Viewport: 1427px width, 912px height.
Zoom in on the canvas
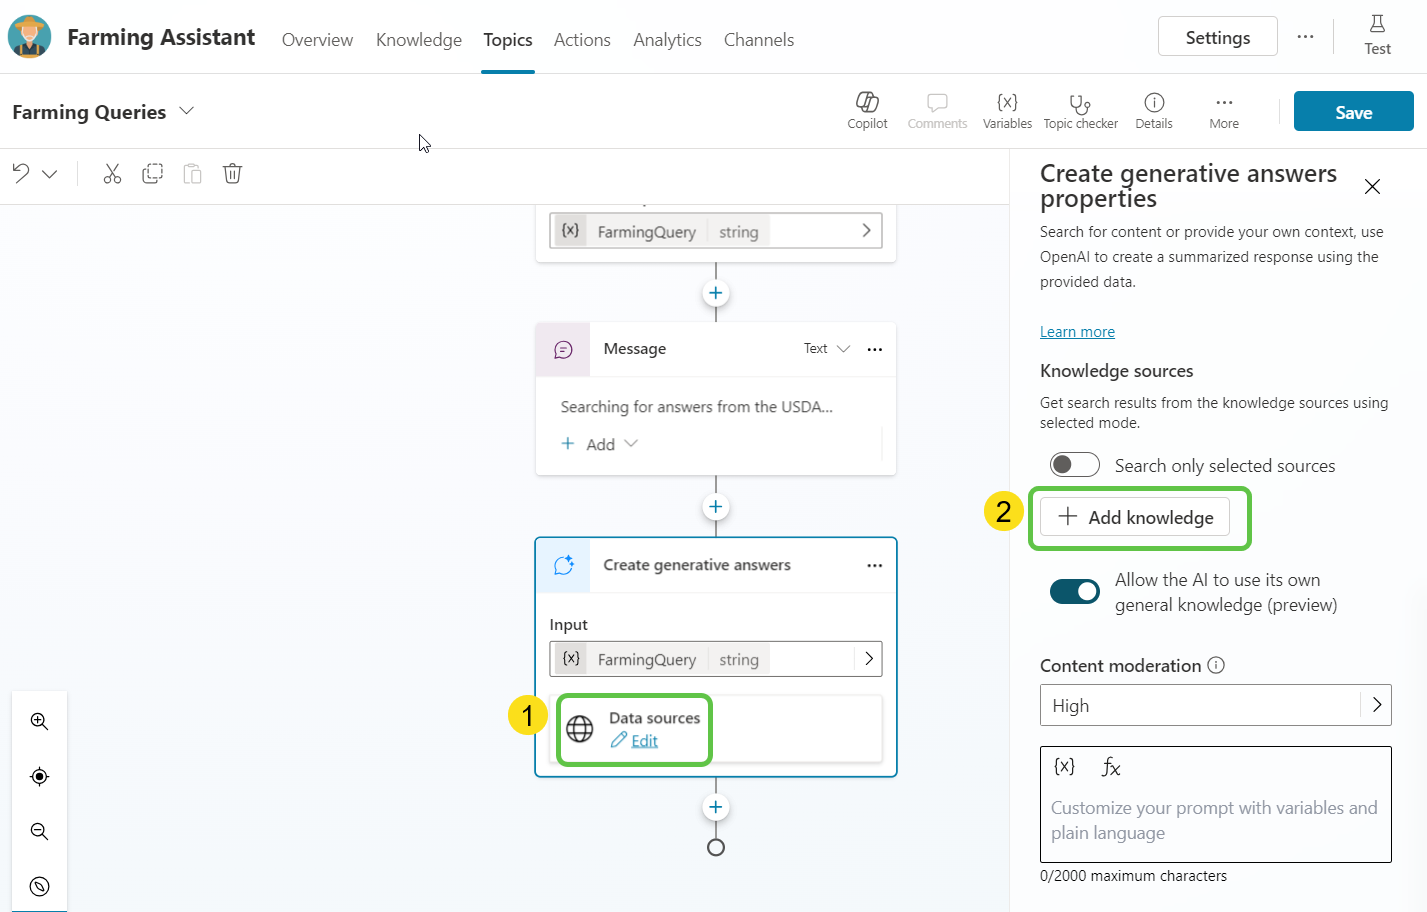tap(40, 722)
